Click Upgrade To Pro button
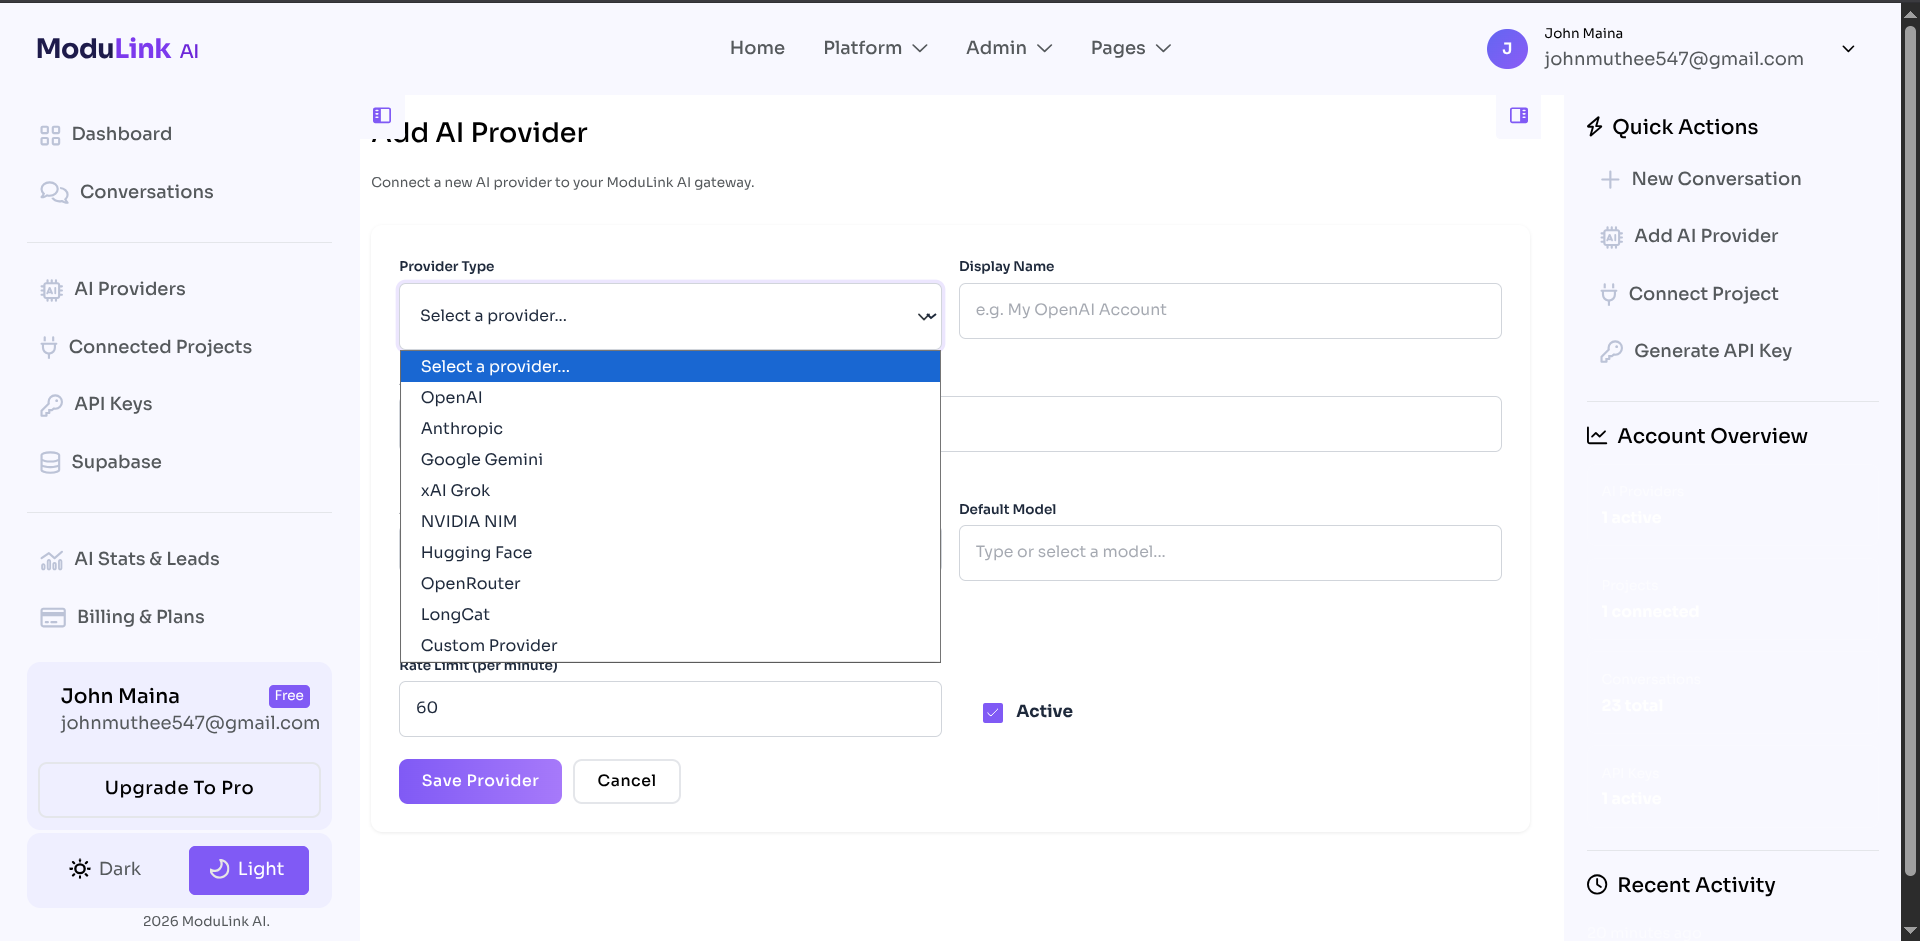 (x=179, y=789)
